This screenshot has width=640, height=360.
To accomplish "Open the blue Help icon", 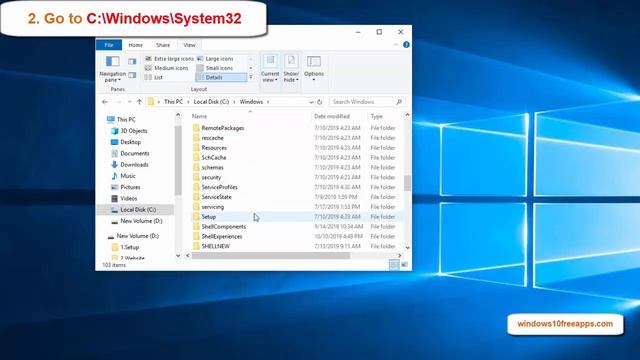I will tap(406, 45).
